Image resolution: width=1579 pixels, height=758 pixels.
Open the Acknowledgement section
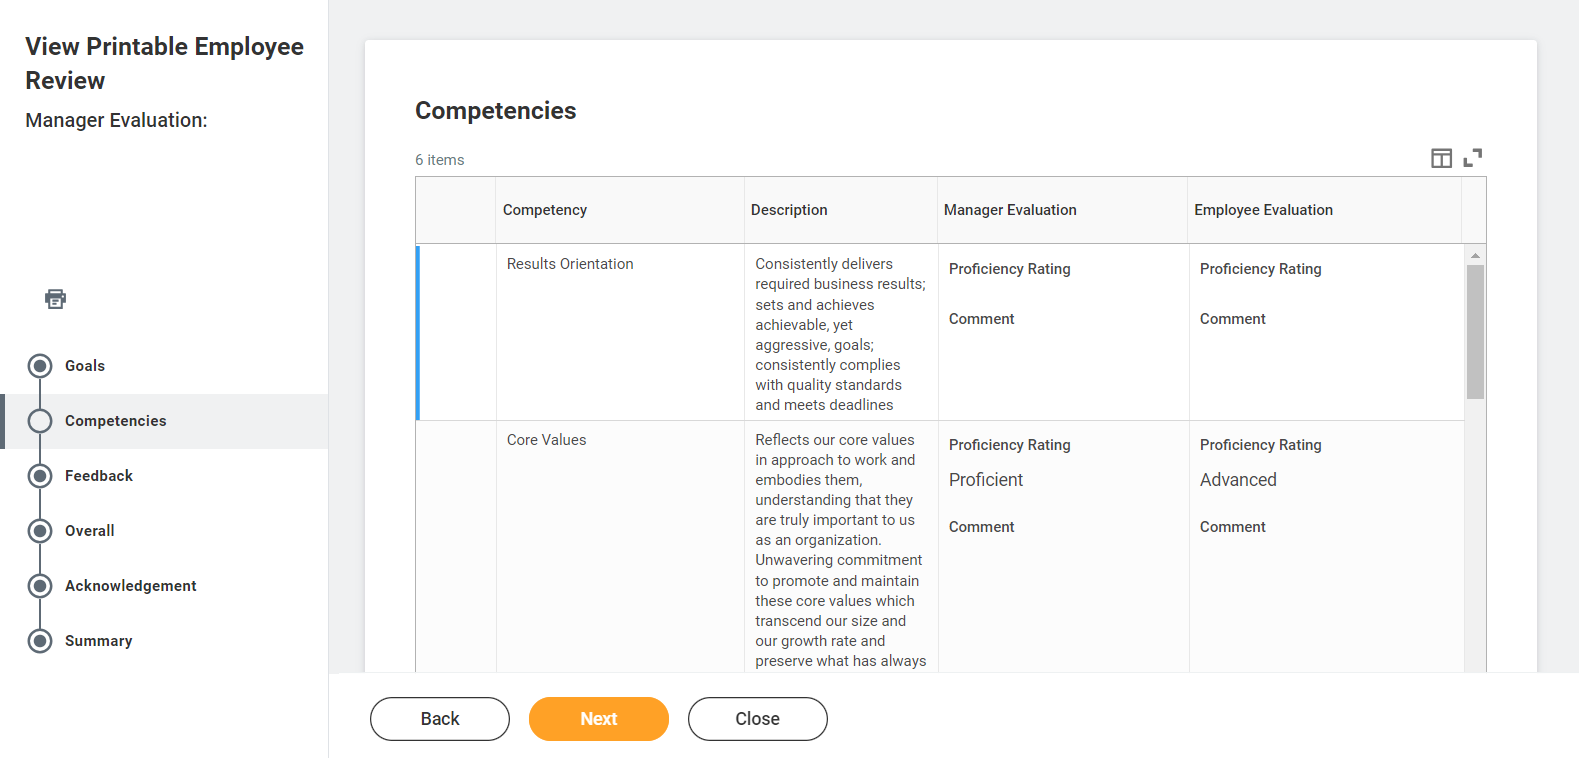(131, 585)
